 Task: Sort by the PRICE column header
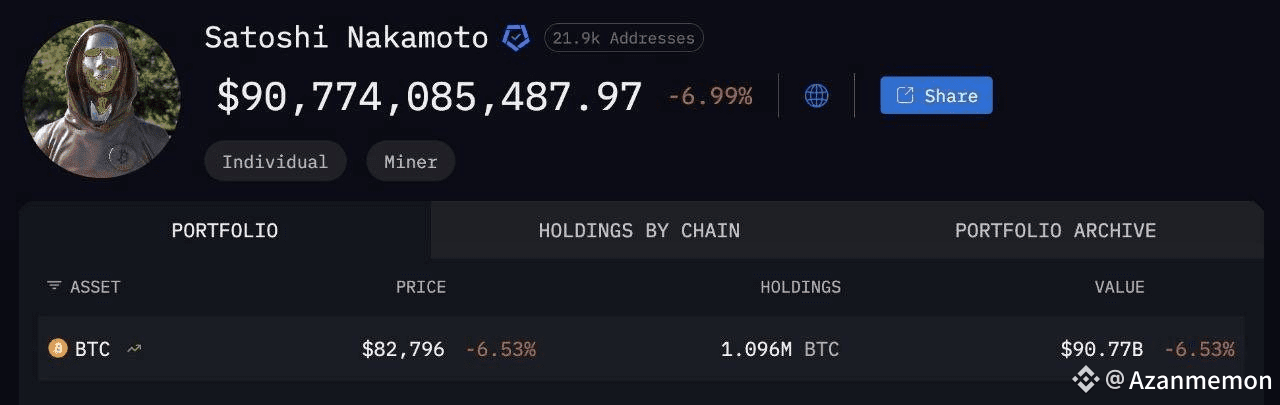coord(421,287)
